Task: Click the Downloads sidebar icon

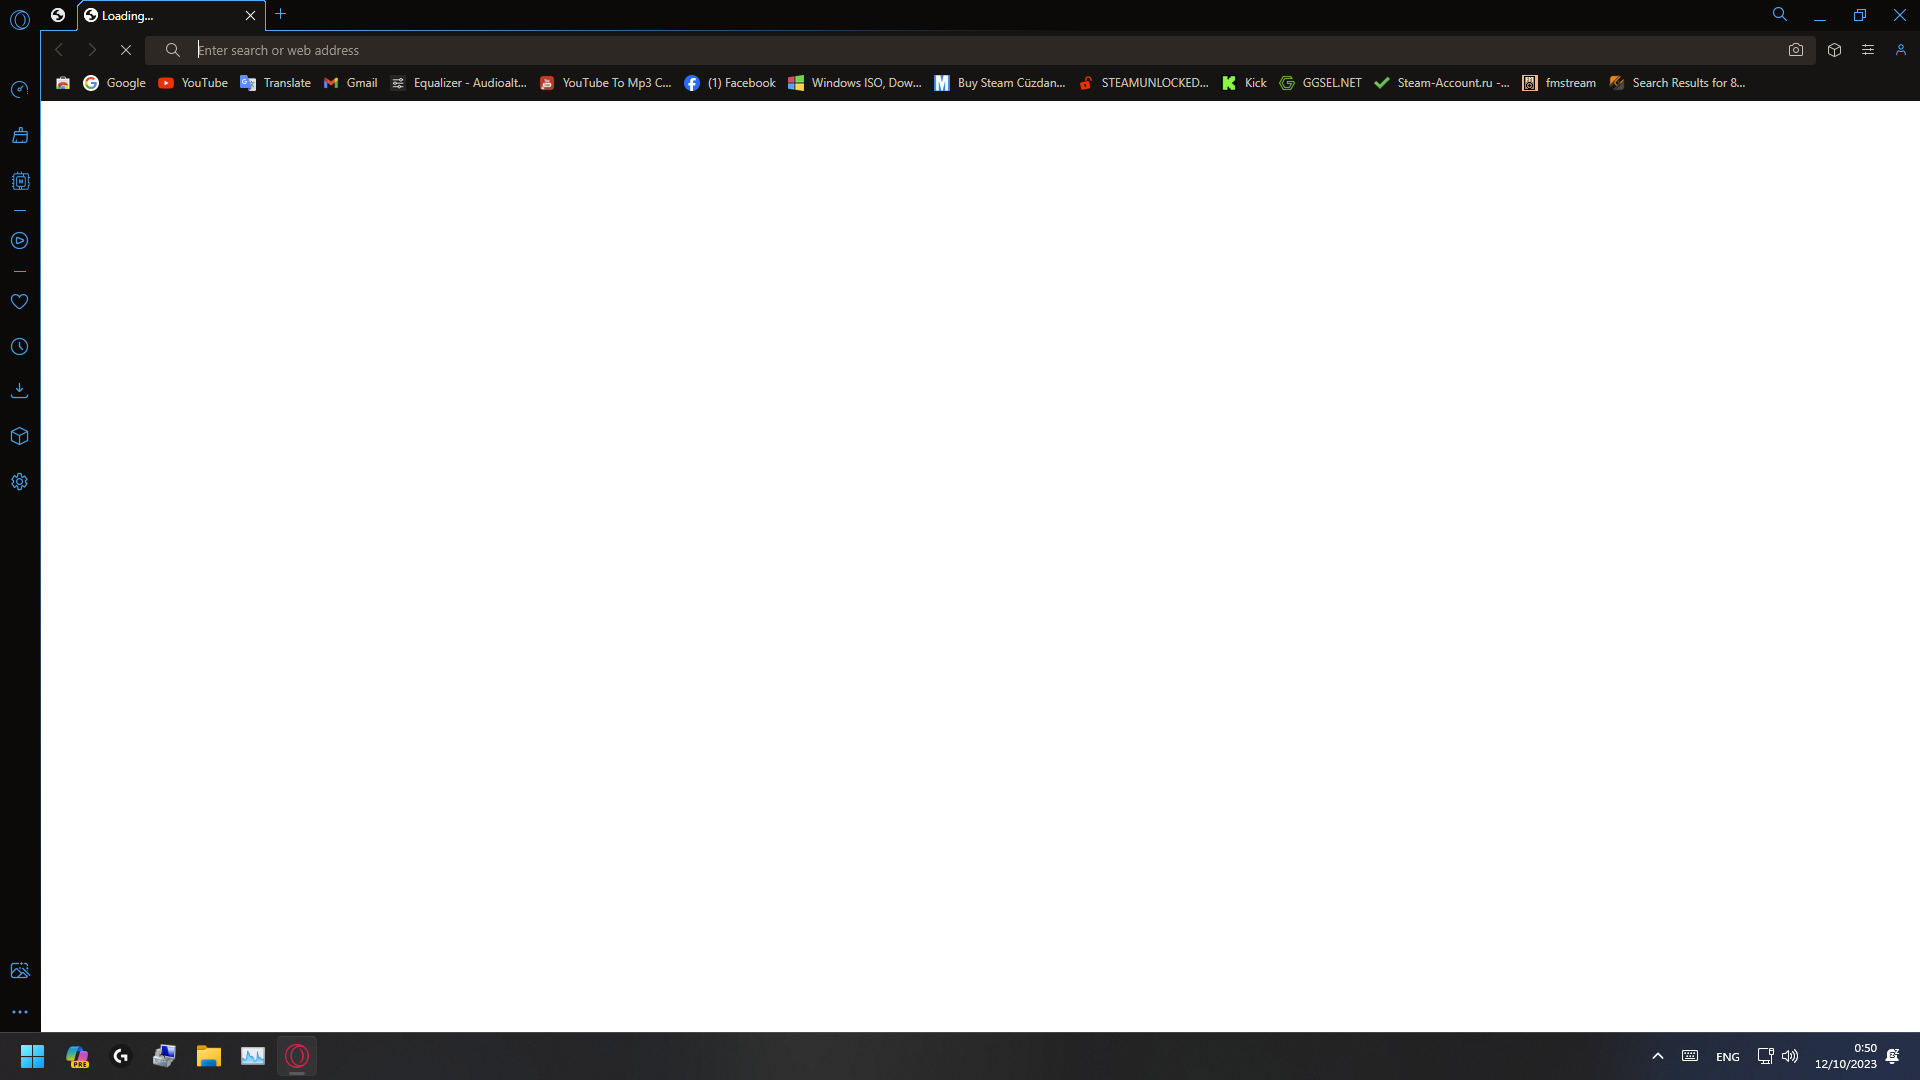Action: tap(20, 390)
